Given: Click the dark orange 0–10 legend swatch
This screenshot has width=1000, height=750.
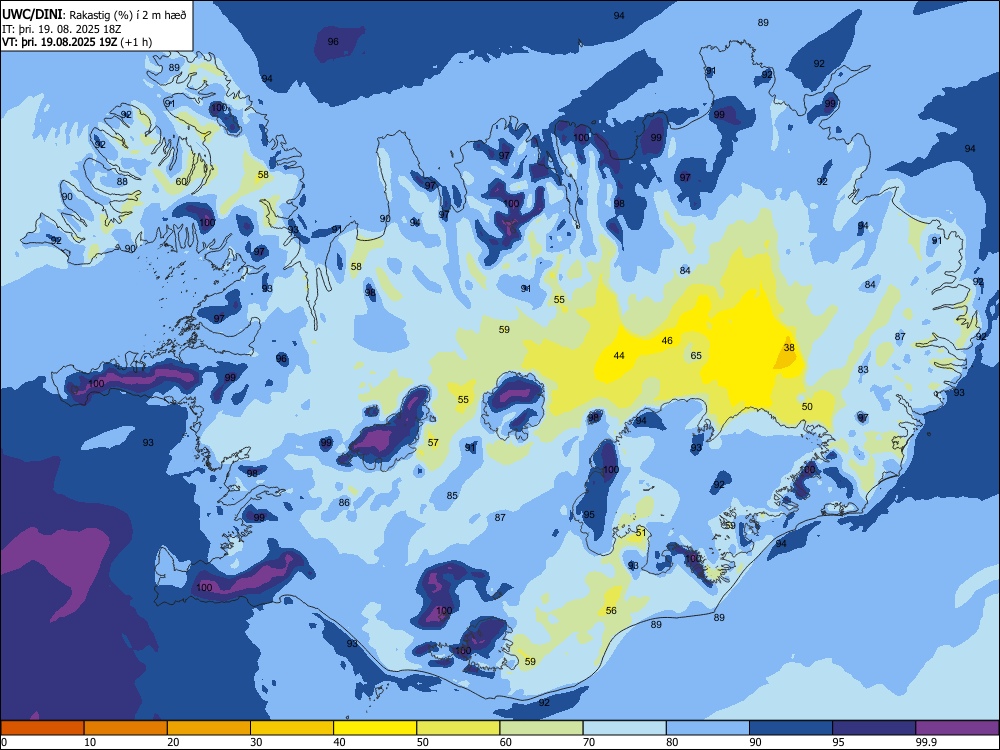Looking at the screenshot, I should (42, 728).
